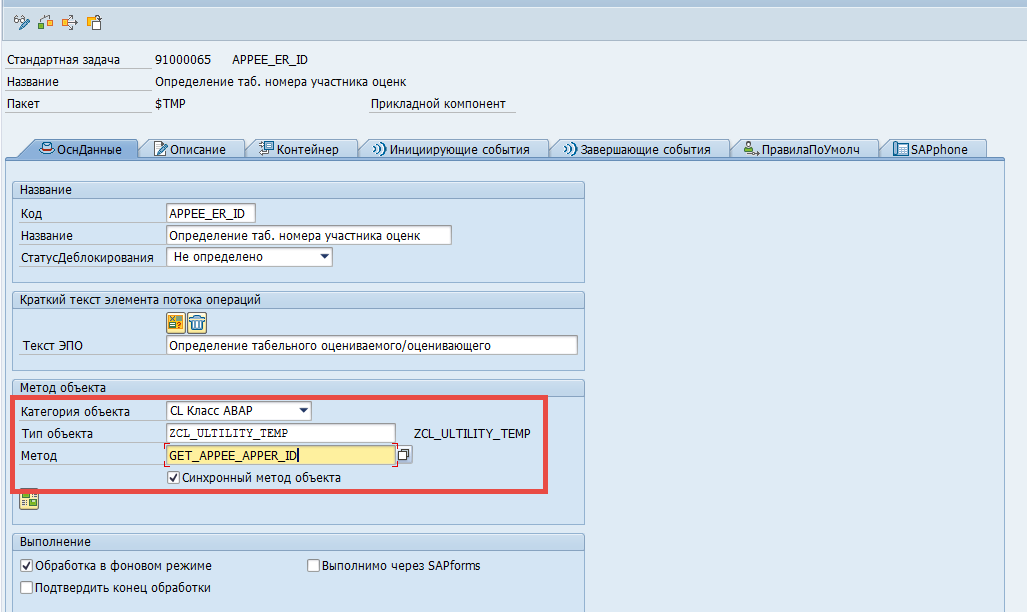
Task: Switch to the SAPphone tab
Action: click(932, 147)
